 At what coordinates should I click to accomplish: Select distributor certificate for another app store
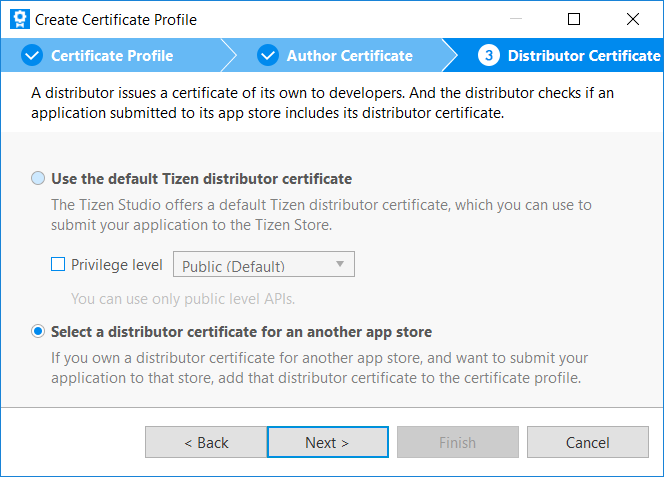click(38, 332)
